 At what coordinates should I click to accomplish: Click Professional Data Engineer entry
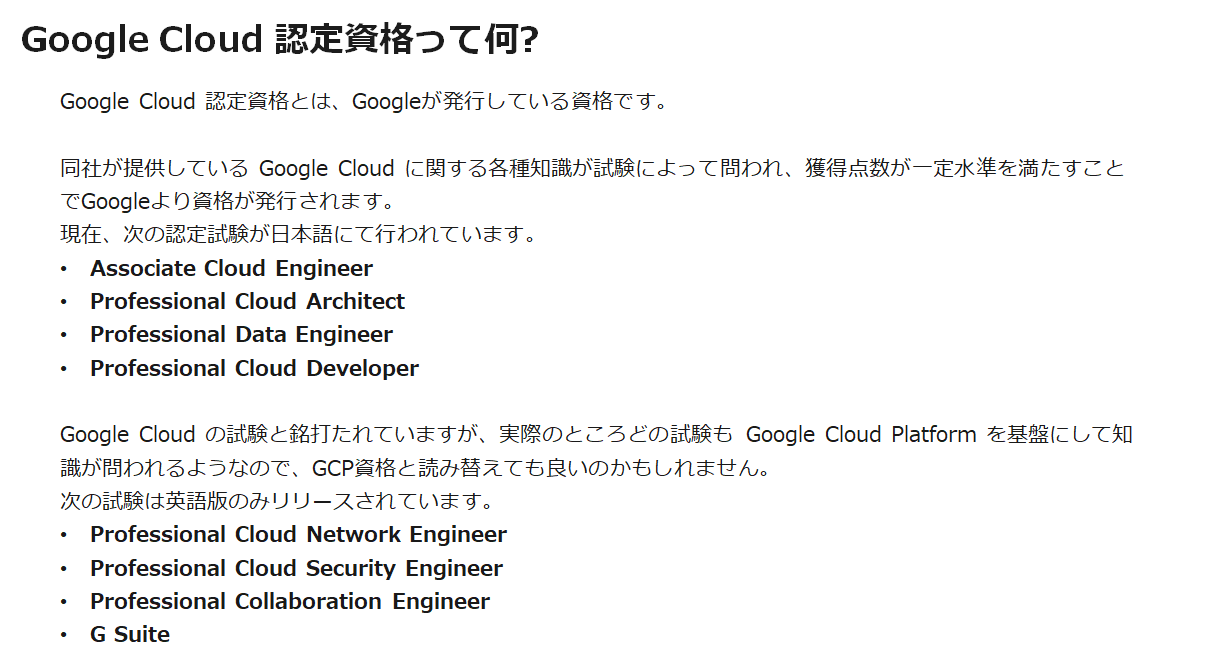(x=241, y=334)
